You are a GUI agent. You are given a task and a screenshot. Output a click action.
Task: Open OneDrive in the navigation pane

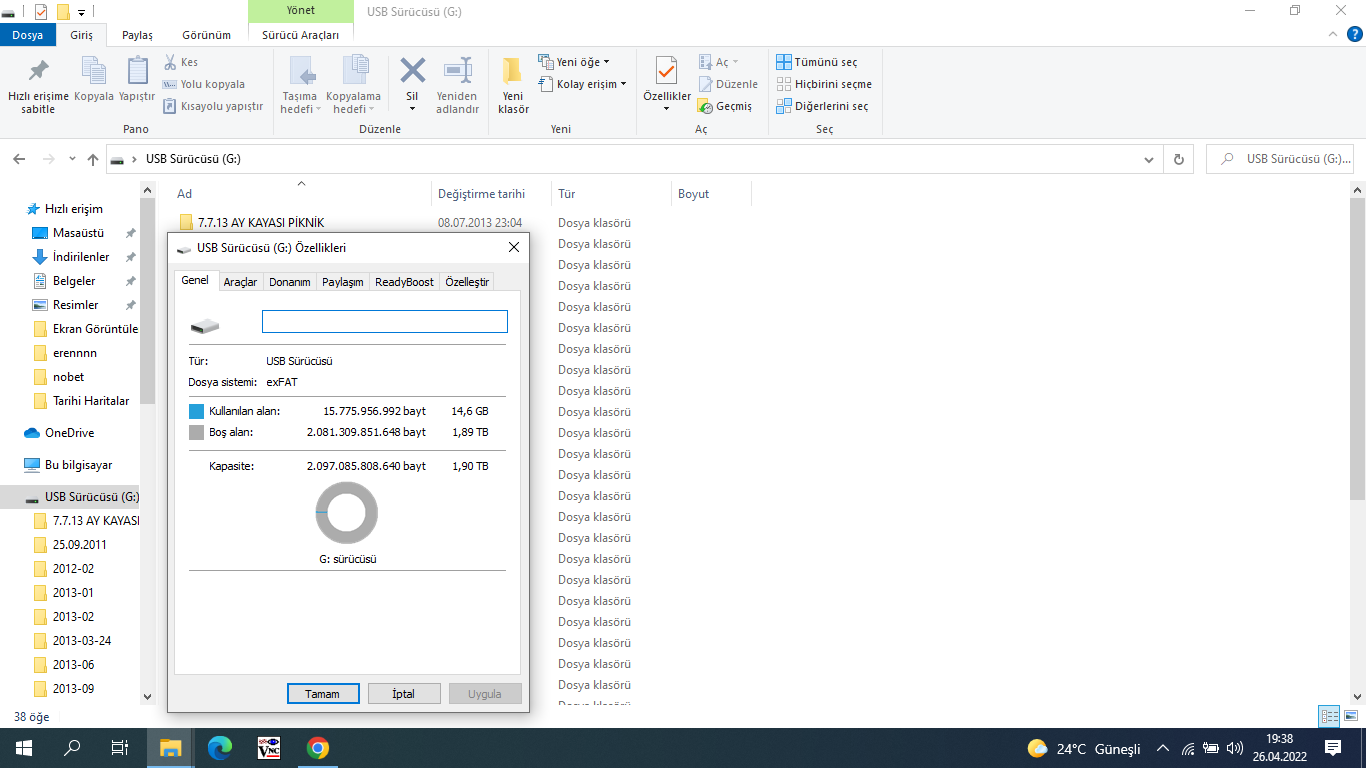69,433
